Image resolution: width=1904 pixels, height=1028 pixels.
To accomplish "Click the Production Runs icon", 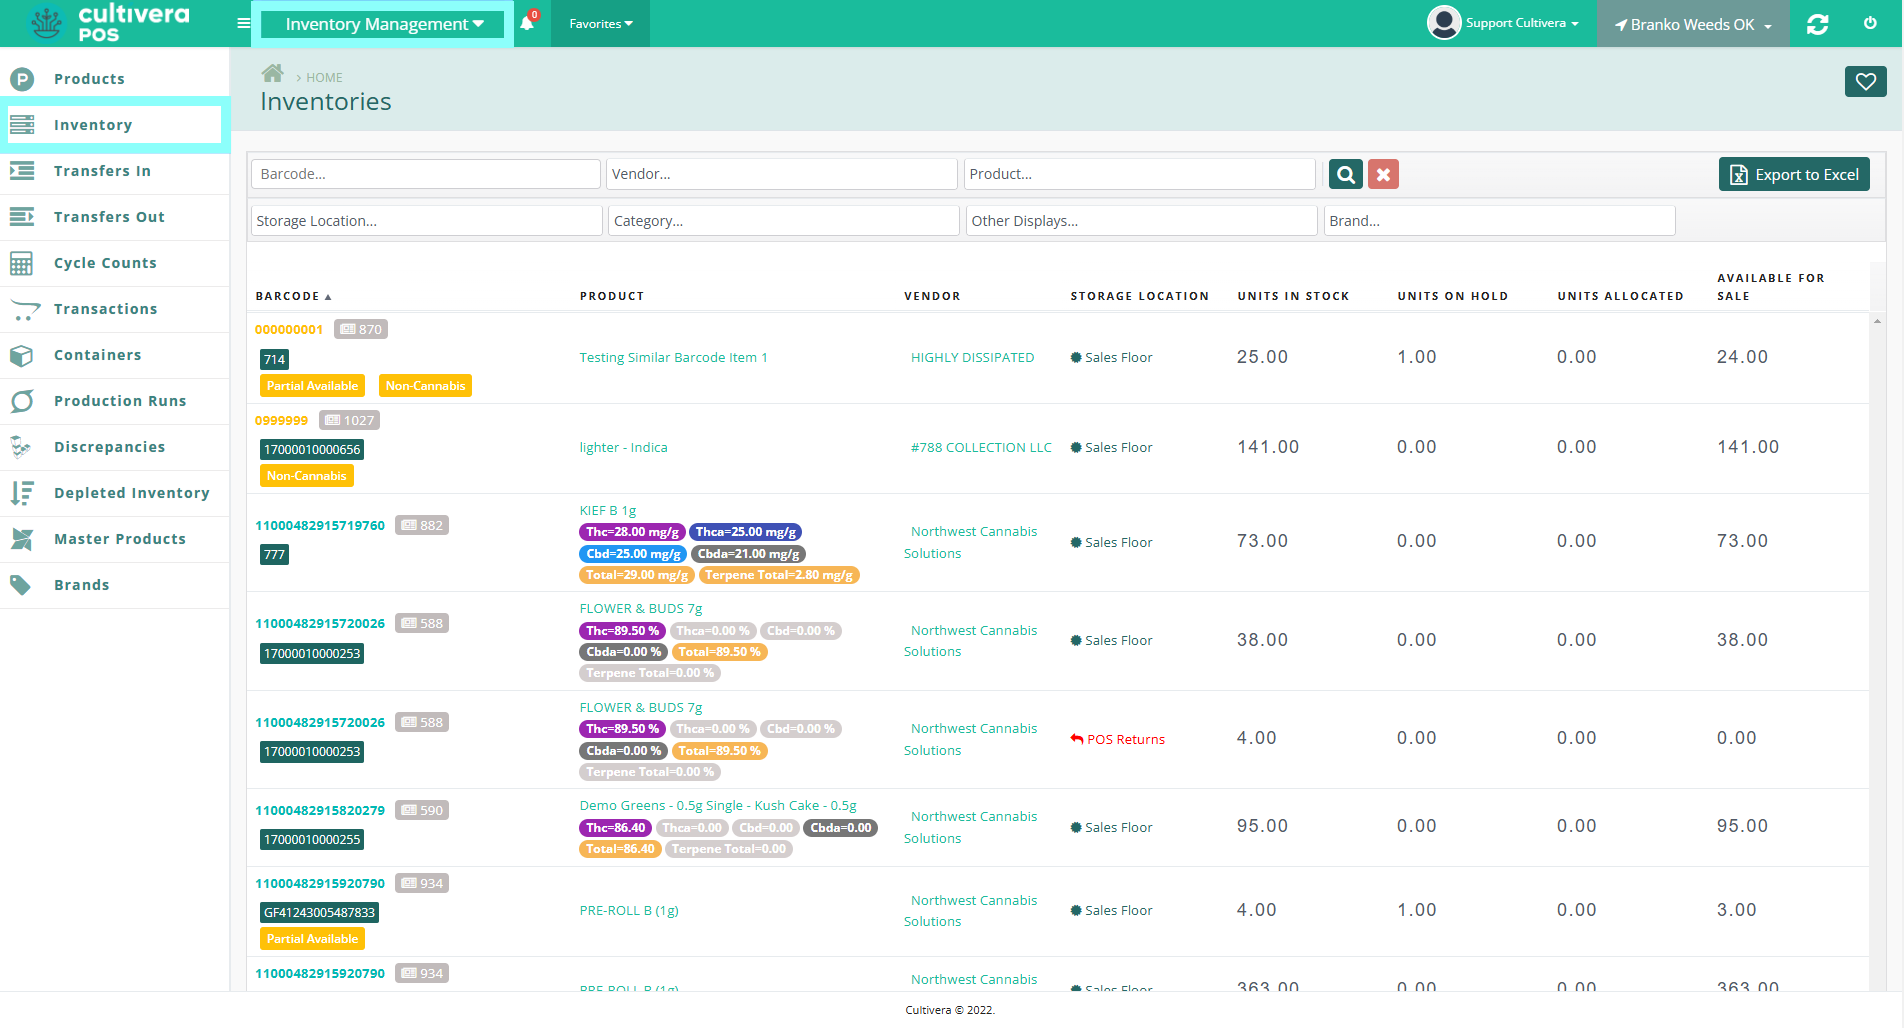I will coord(22,401).
